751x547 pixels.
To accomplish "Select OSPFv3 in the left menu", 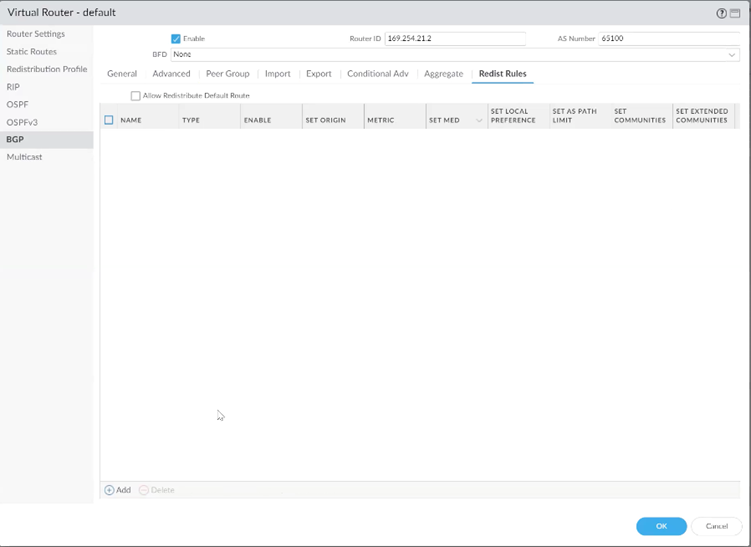I will [x=22, y=122].
